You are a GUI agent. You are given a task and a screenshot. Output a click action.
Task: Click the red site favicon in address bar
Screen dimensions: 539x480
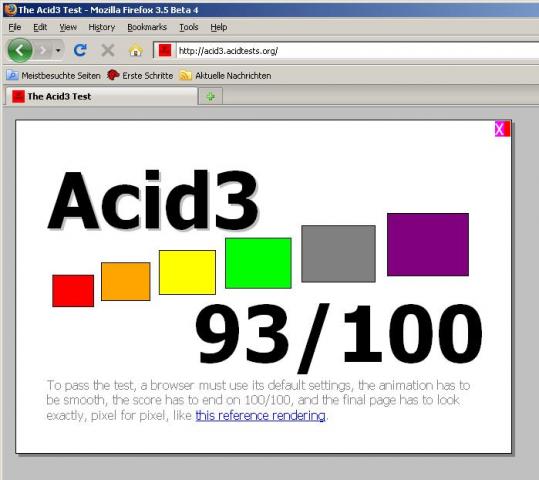pos(165,51)
